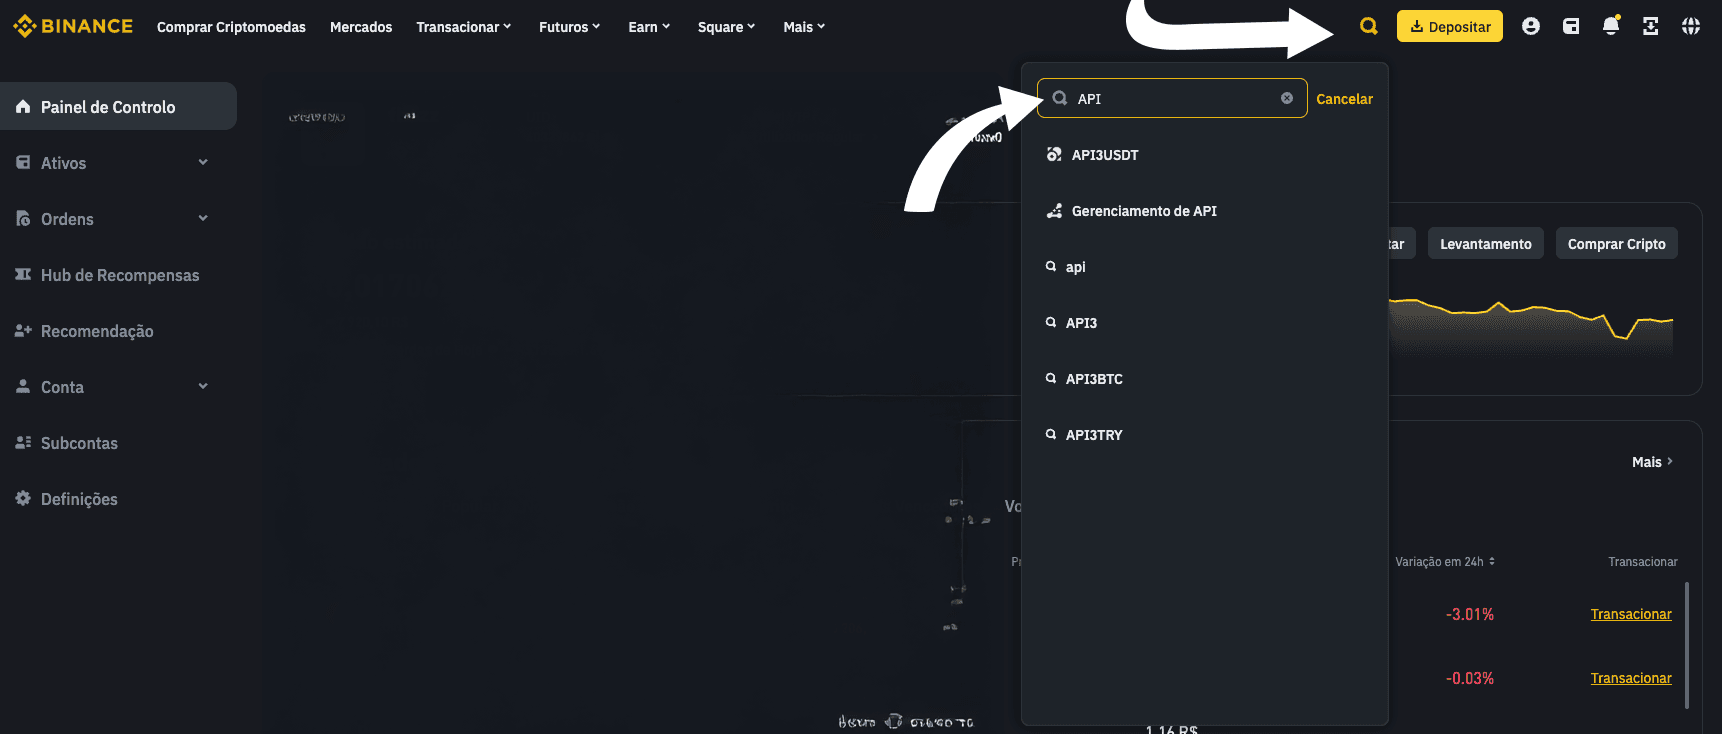Show notifications via the bell icon

pyautogui.click(x=1611, y=26)
